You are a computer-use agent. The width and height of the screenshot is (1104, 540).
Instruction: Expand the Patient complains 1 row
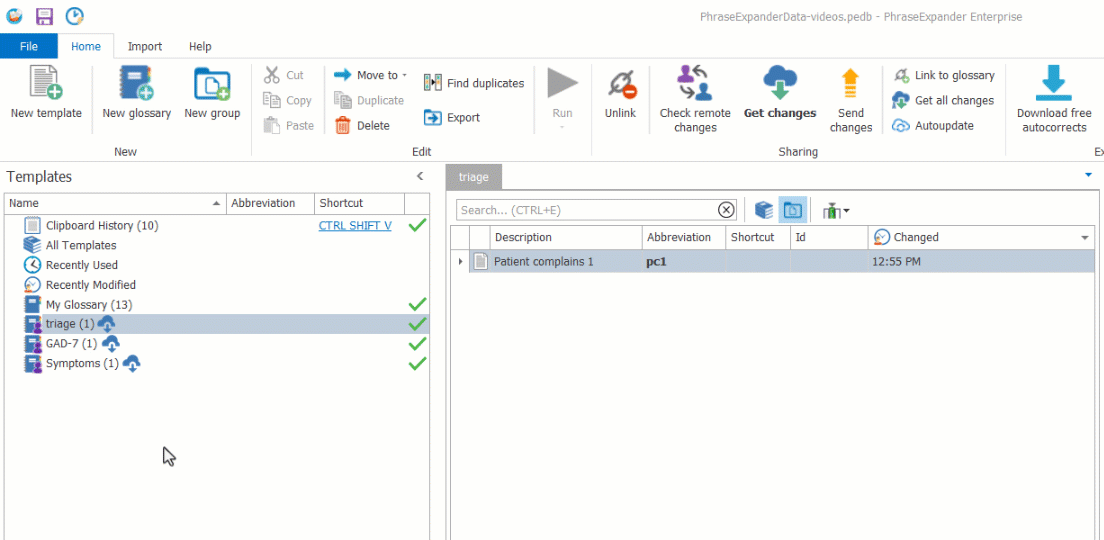coord(460,262)
